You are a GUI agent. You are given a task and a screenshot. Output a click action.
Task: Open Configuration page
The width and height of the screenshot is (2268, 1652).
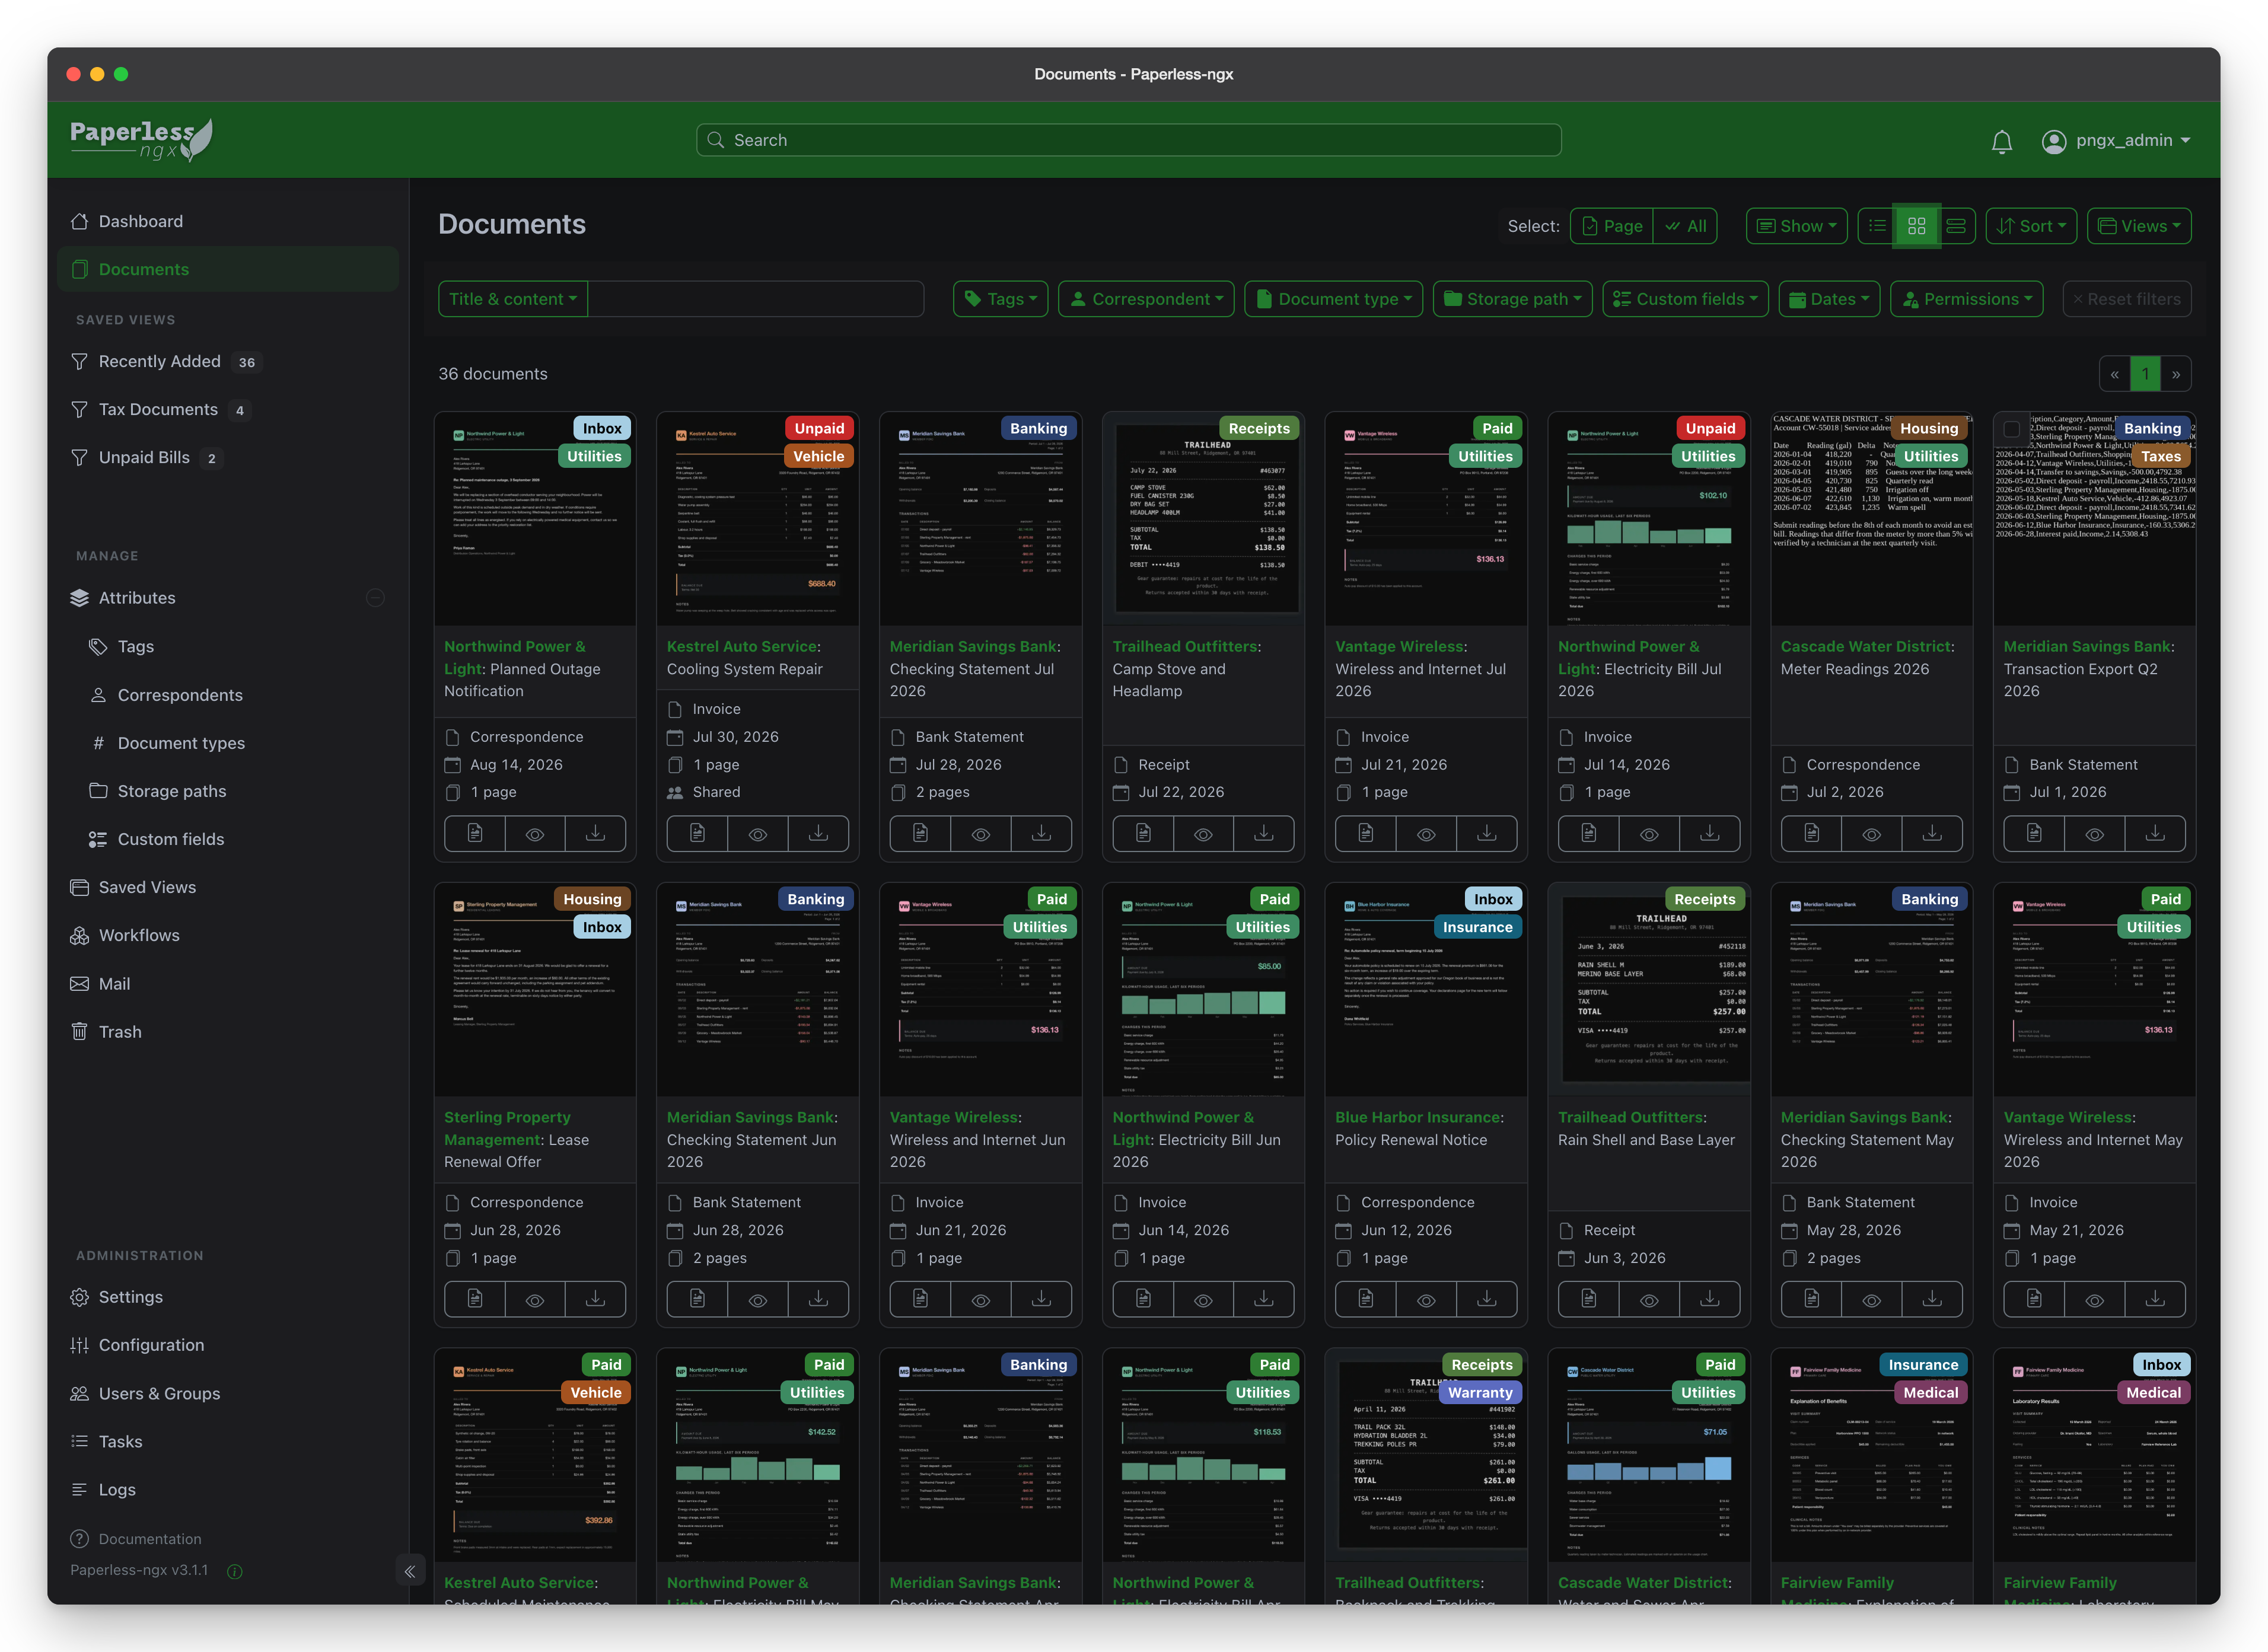pos(151,1345)
